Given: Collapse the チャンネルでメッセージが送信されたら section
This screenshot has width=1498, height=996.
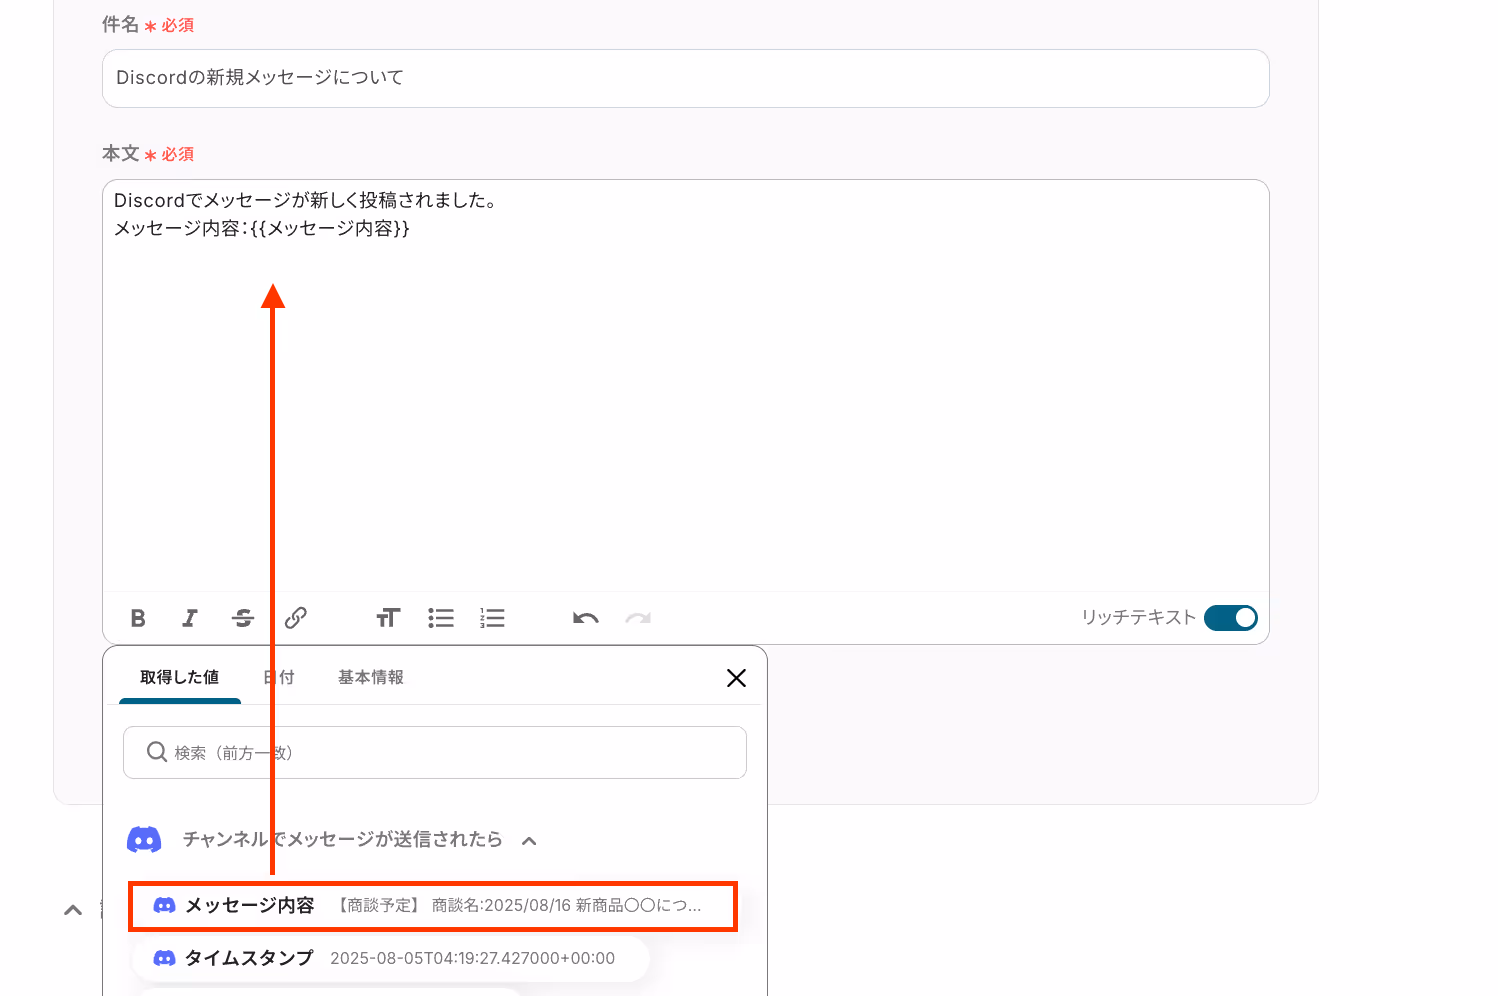Looking at the screenshot, I should (x=529, y=840).
